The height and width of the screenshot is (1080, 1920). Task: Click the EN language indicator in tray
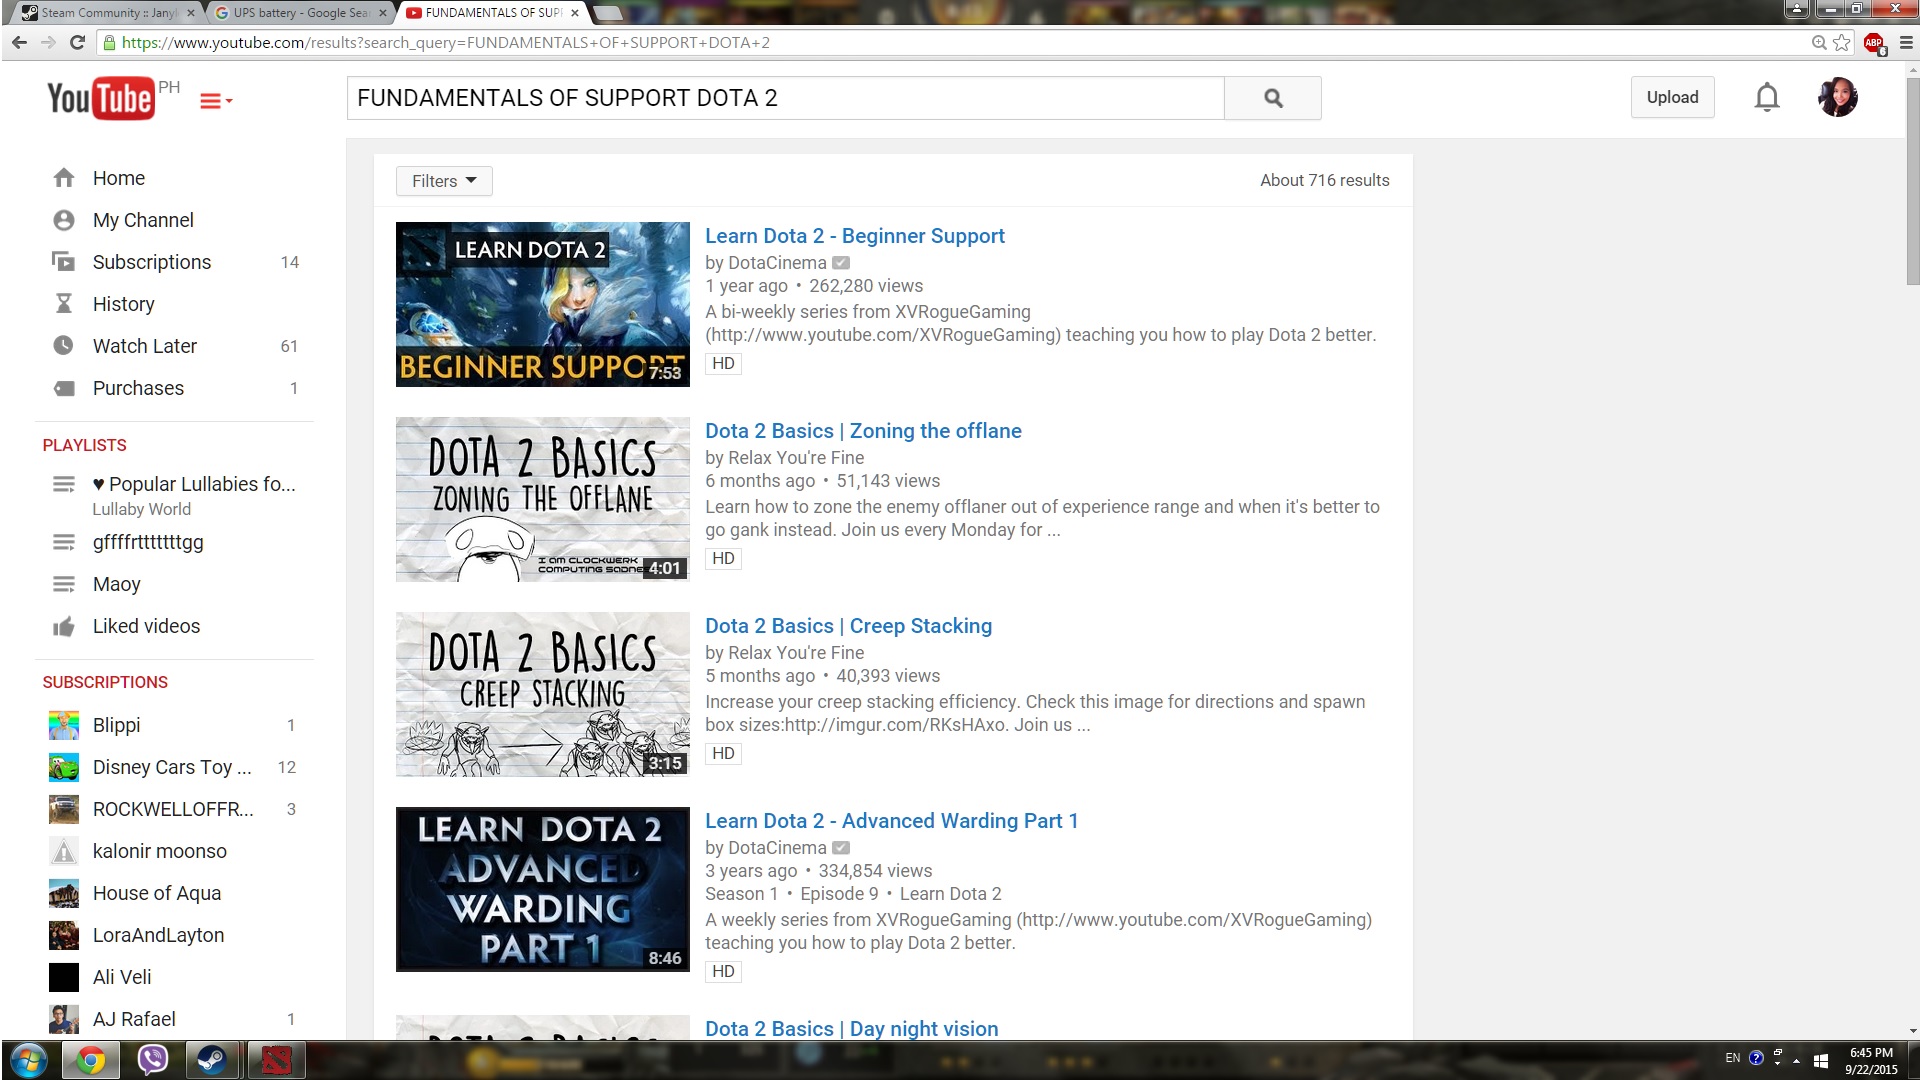(1732, 1058)
